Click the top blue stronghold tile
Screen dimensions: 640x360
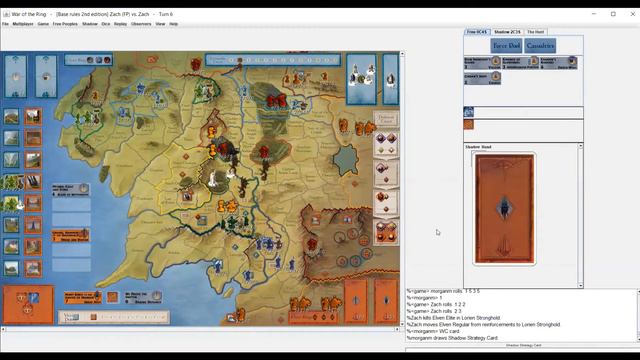11,117
